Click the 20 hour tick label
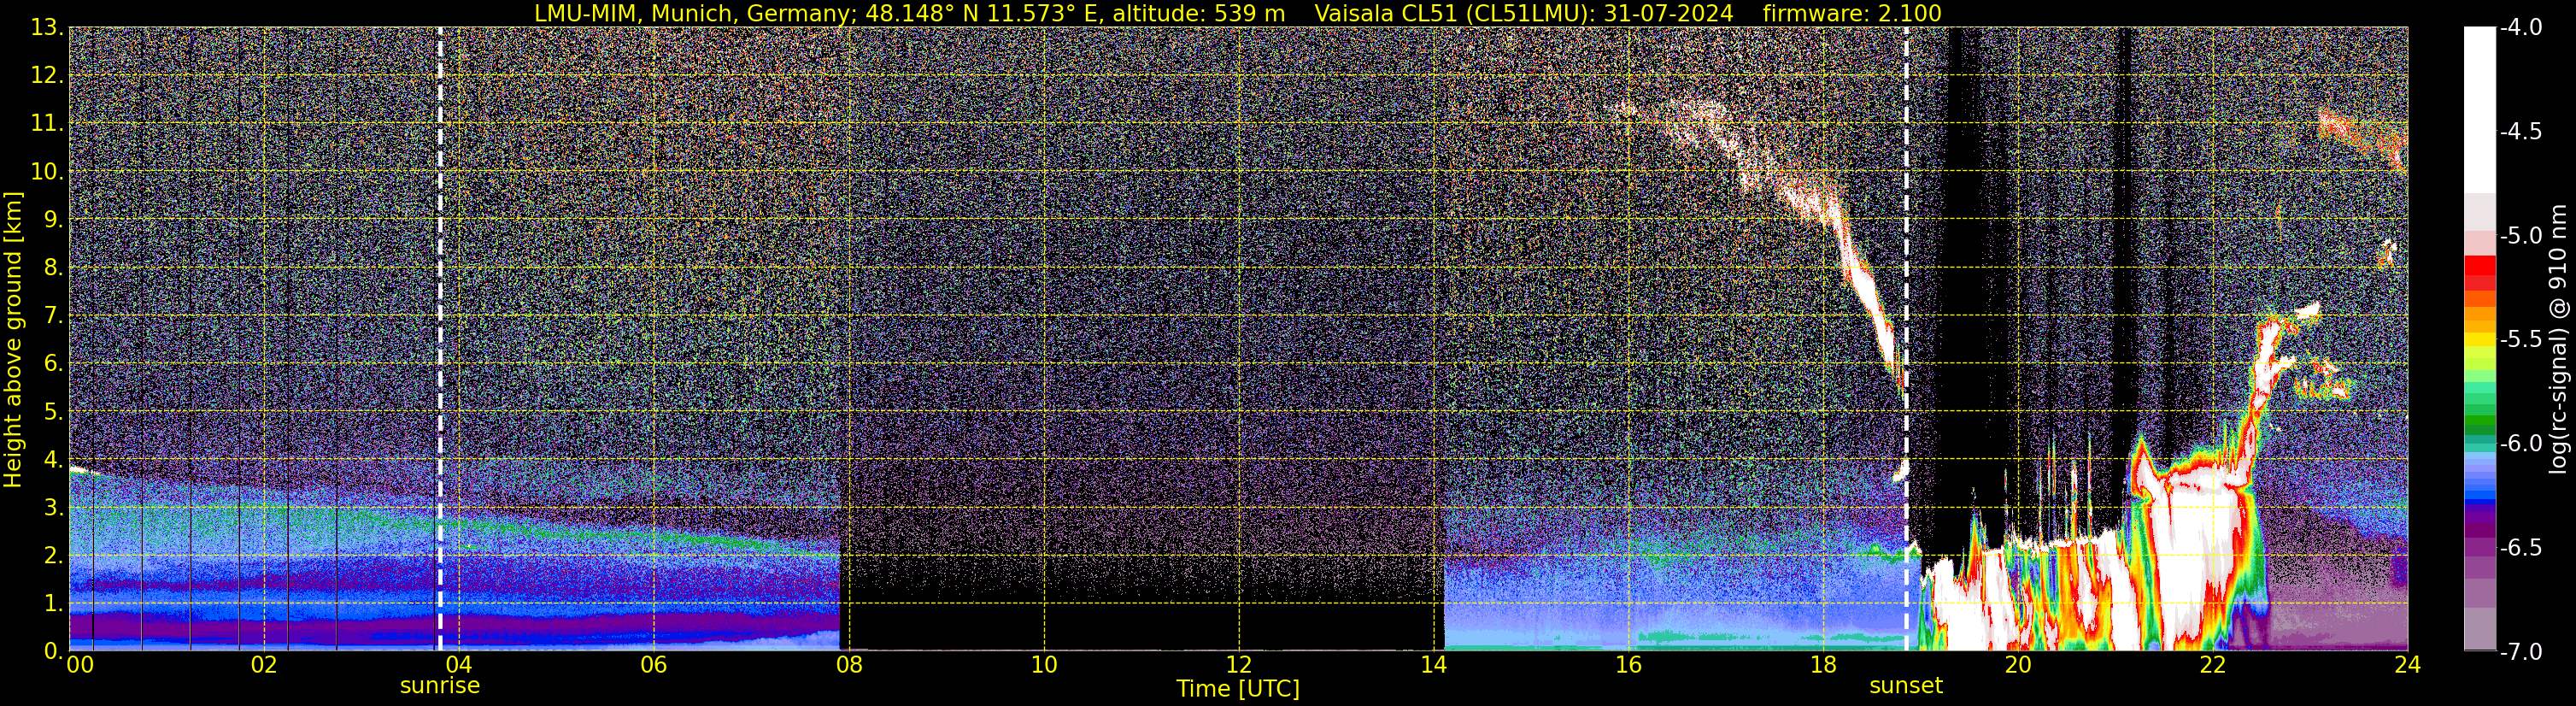 click(2018, 665)
